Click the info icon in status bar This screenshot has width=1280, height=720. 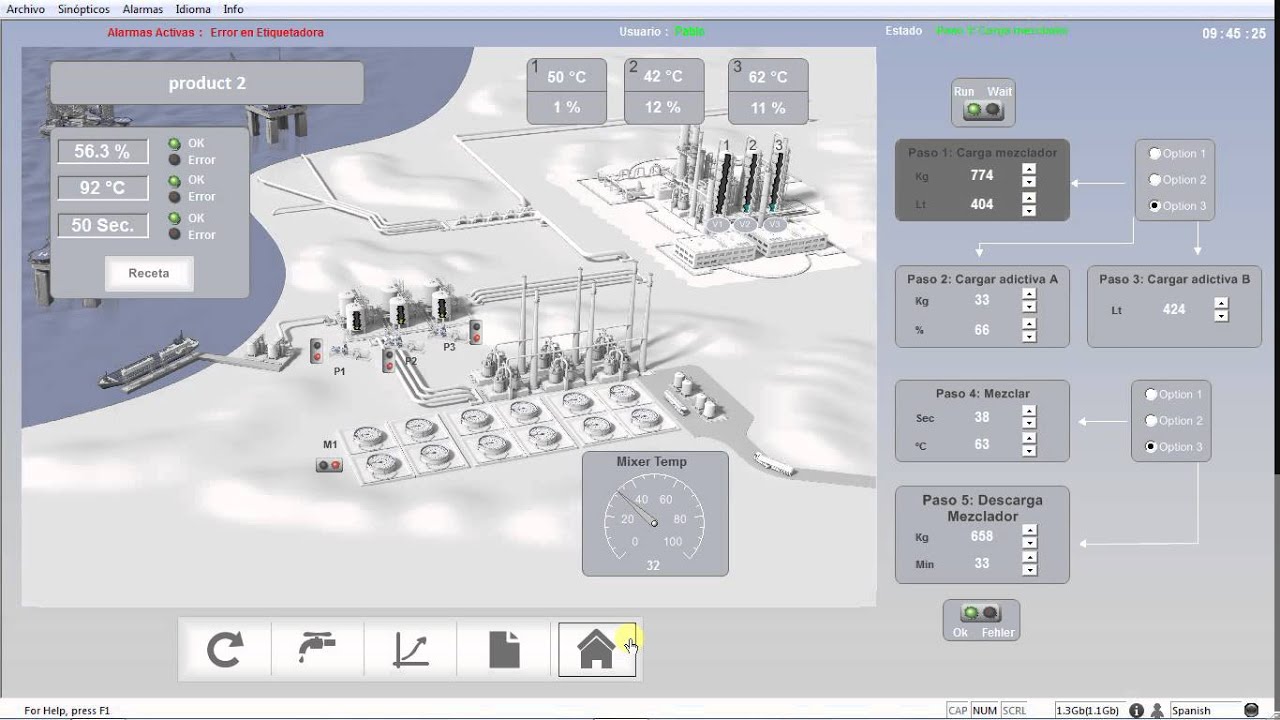click(1137, 711)
